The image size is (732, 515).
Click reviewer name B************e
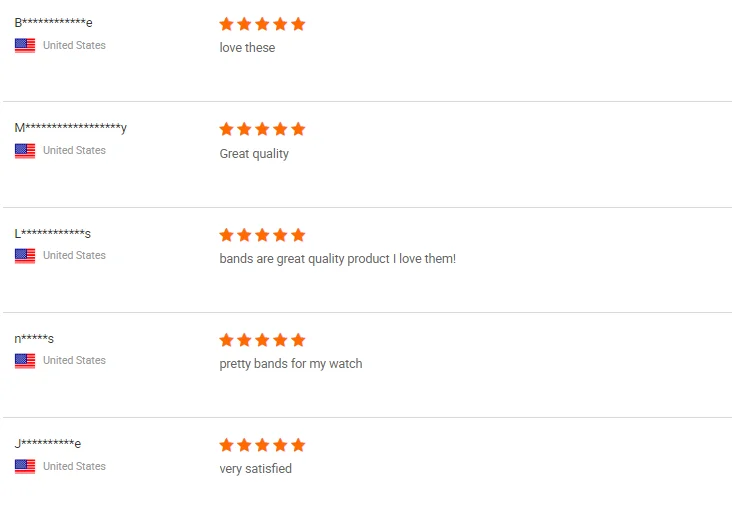[53, 23]
